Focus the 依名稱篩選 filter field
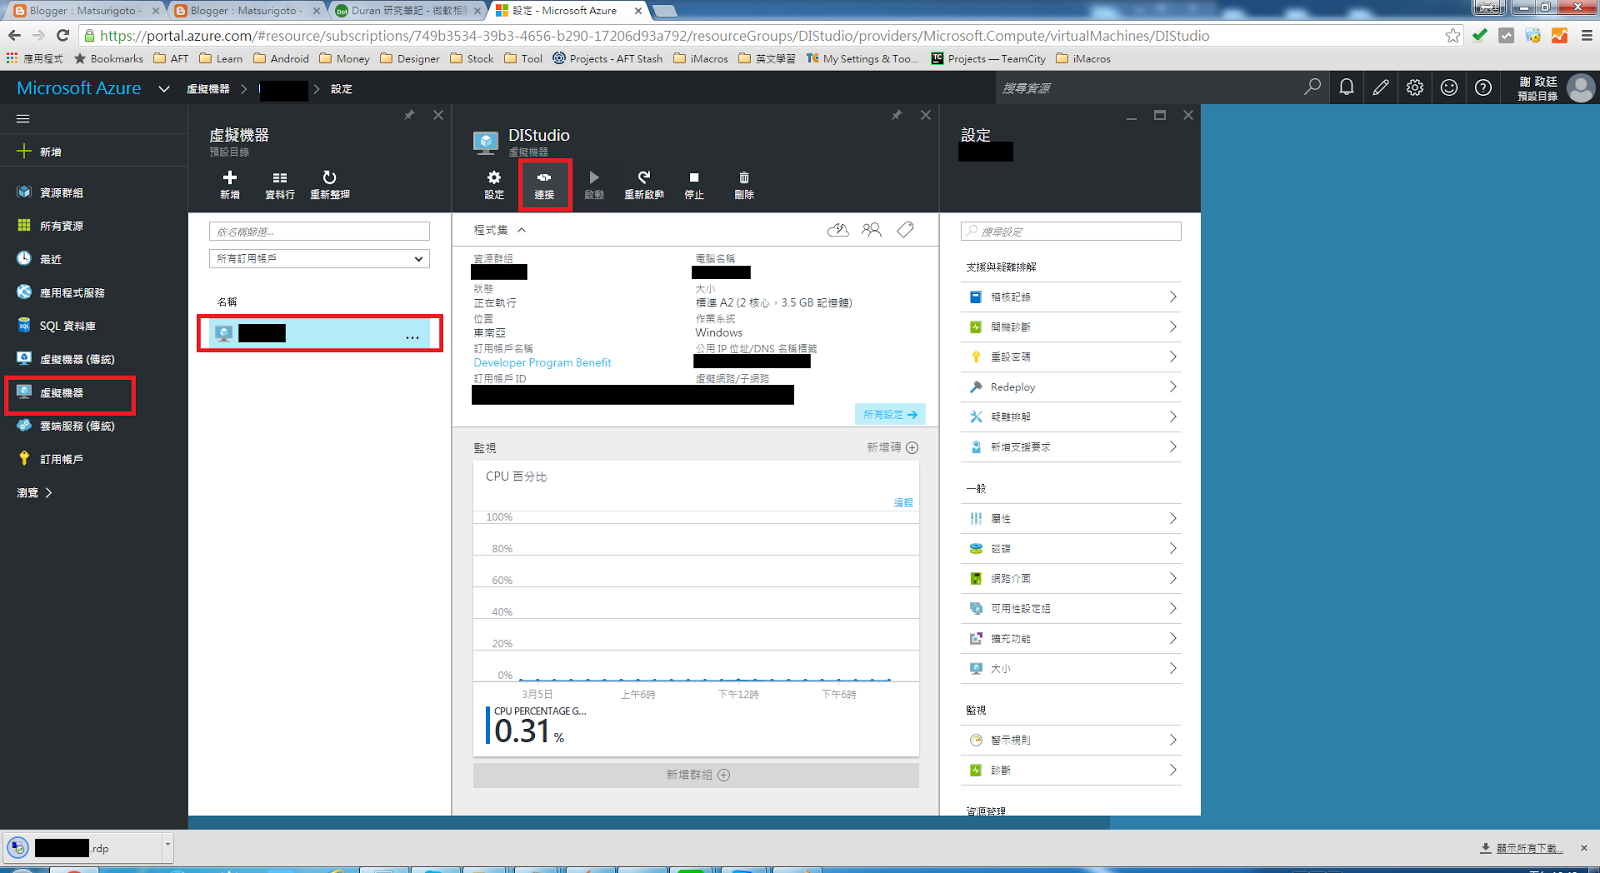 pos(319,231)
